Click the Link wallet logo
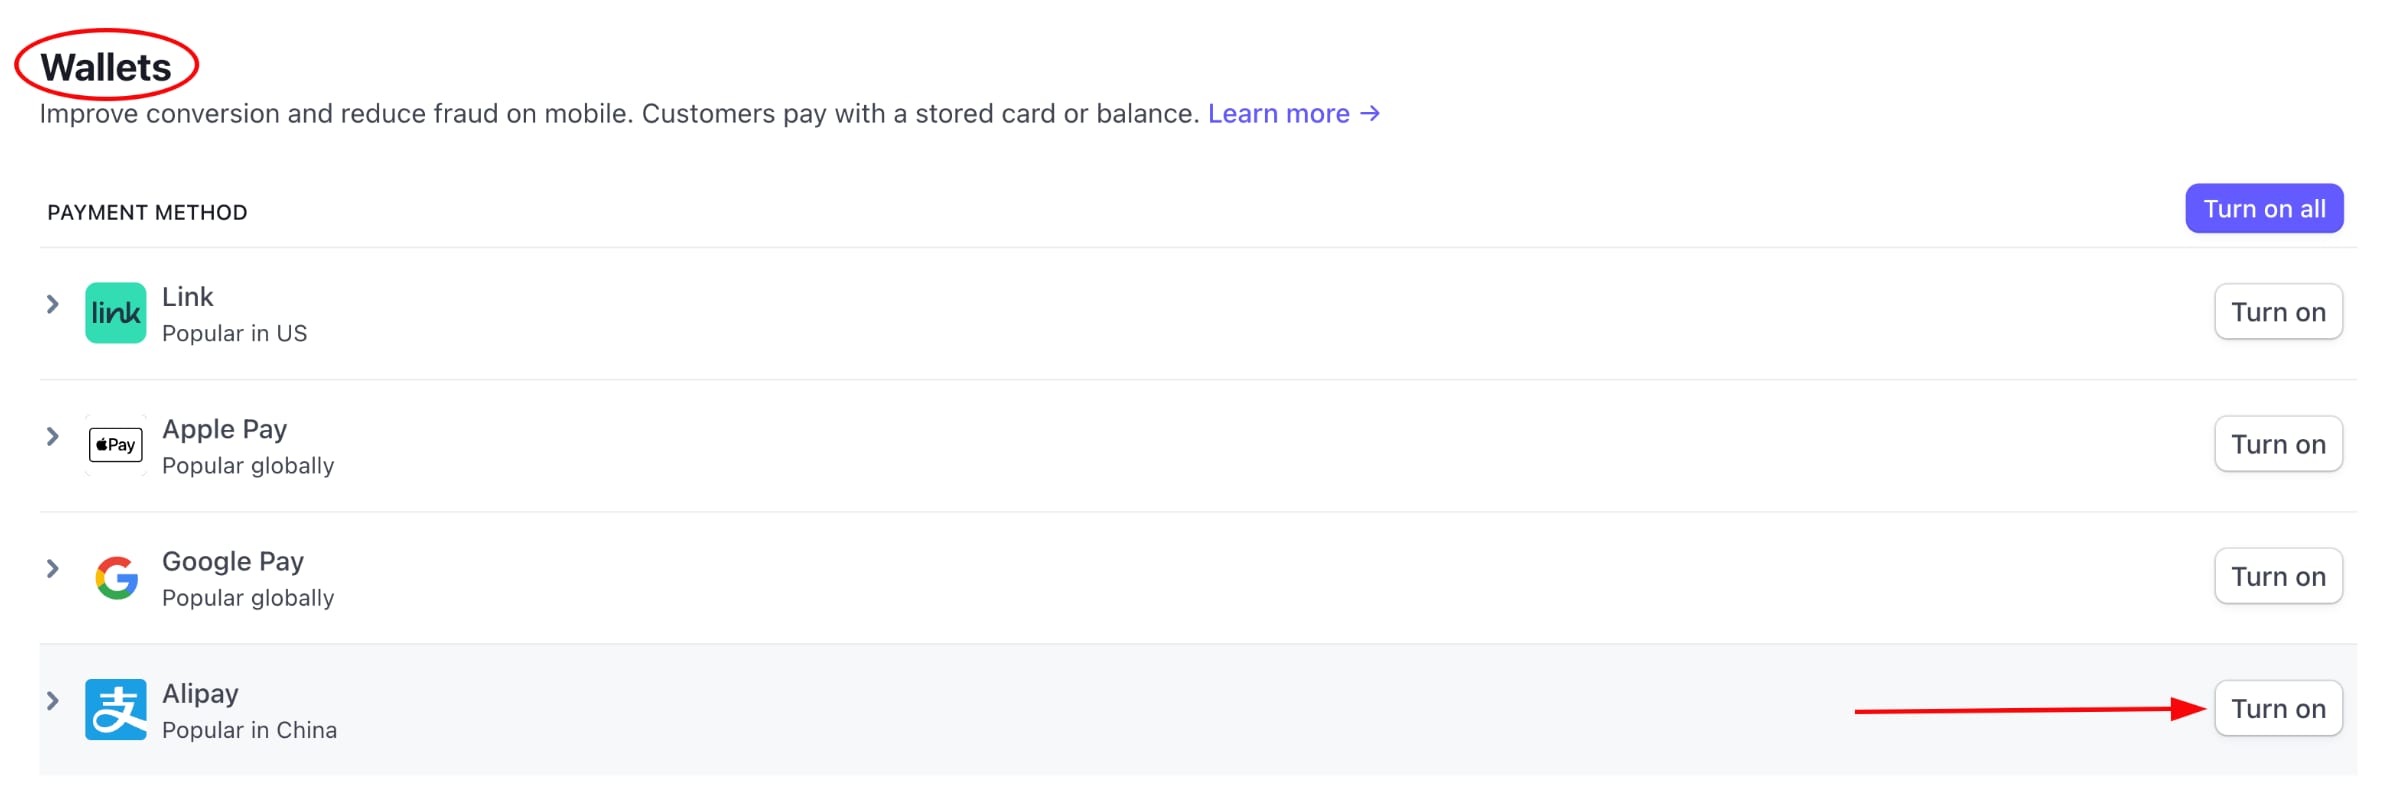Viewport: 2408px width, 804px height. tap(115, 312)
